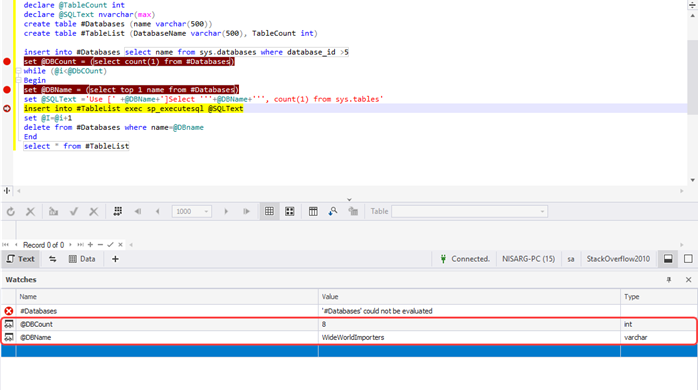
Task: Toggle breakpoint on set @DBName line
Action: tap(7, 89)
